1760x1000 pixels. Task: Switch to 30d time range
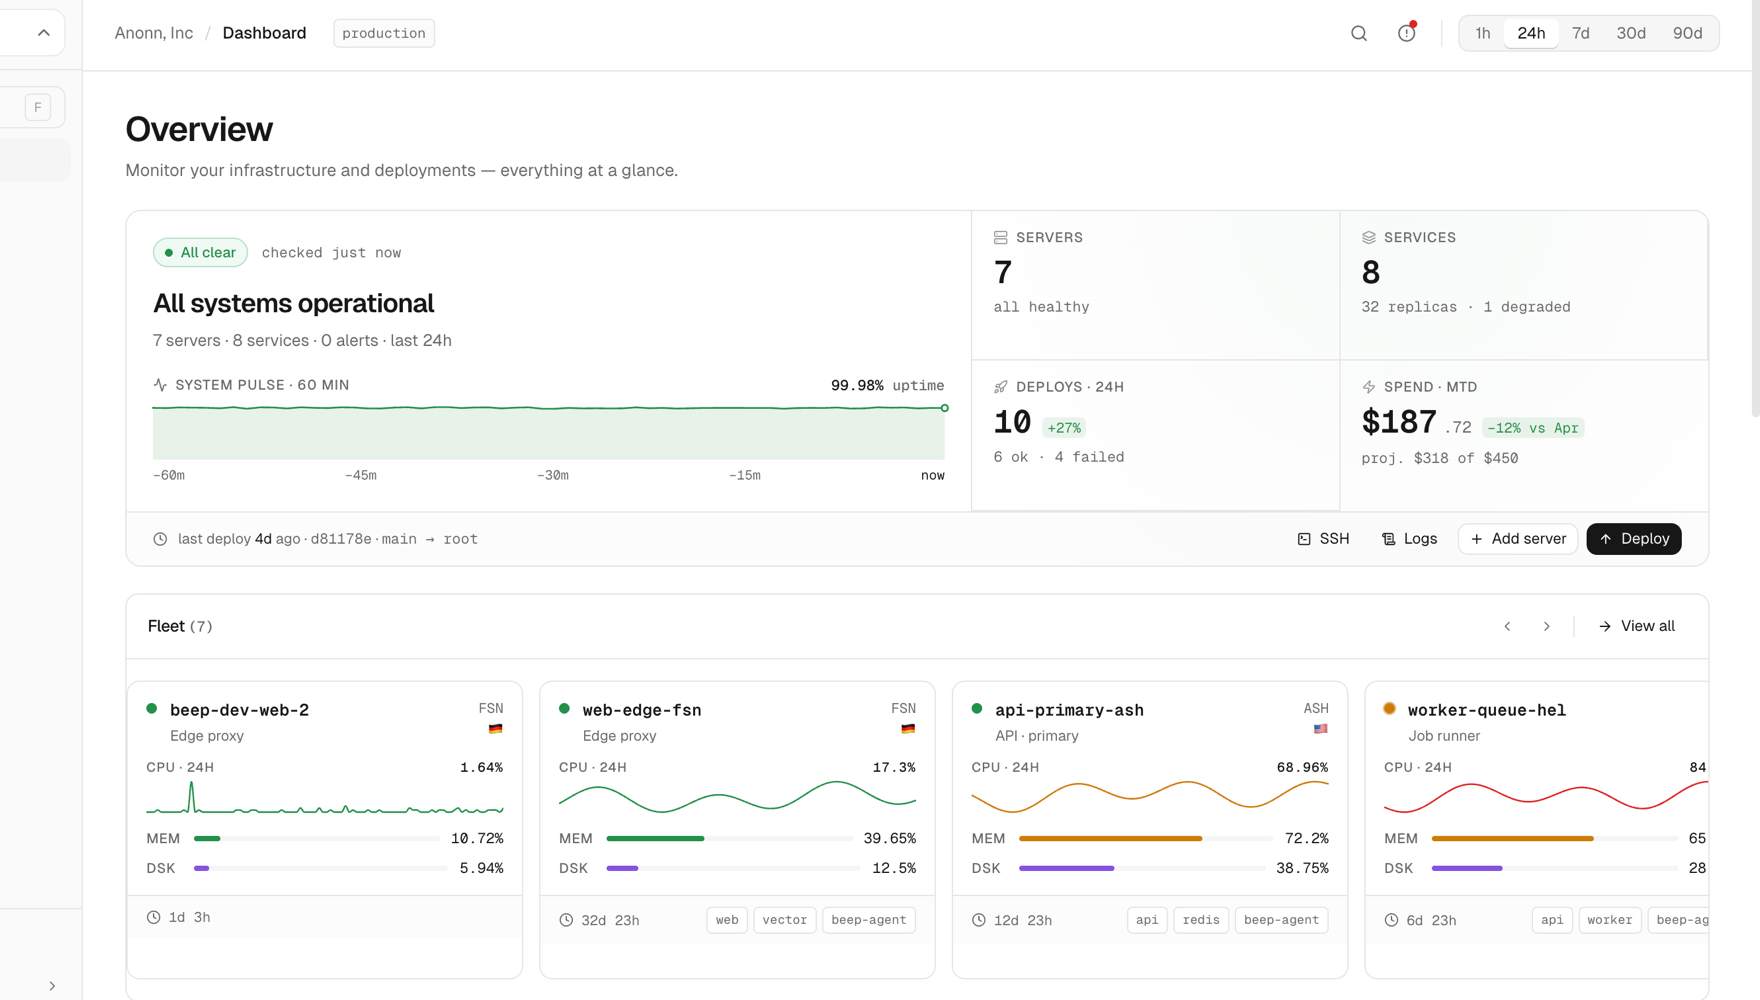[x=1631, y=33]
